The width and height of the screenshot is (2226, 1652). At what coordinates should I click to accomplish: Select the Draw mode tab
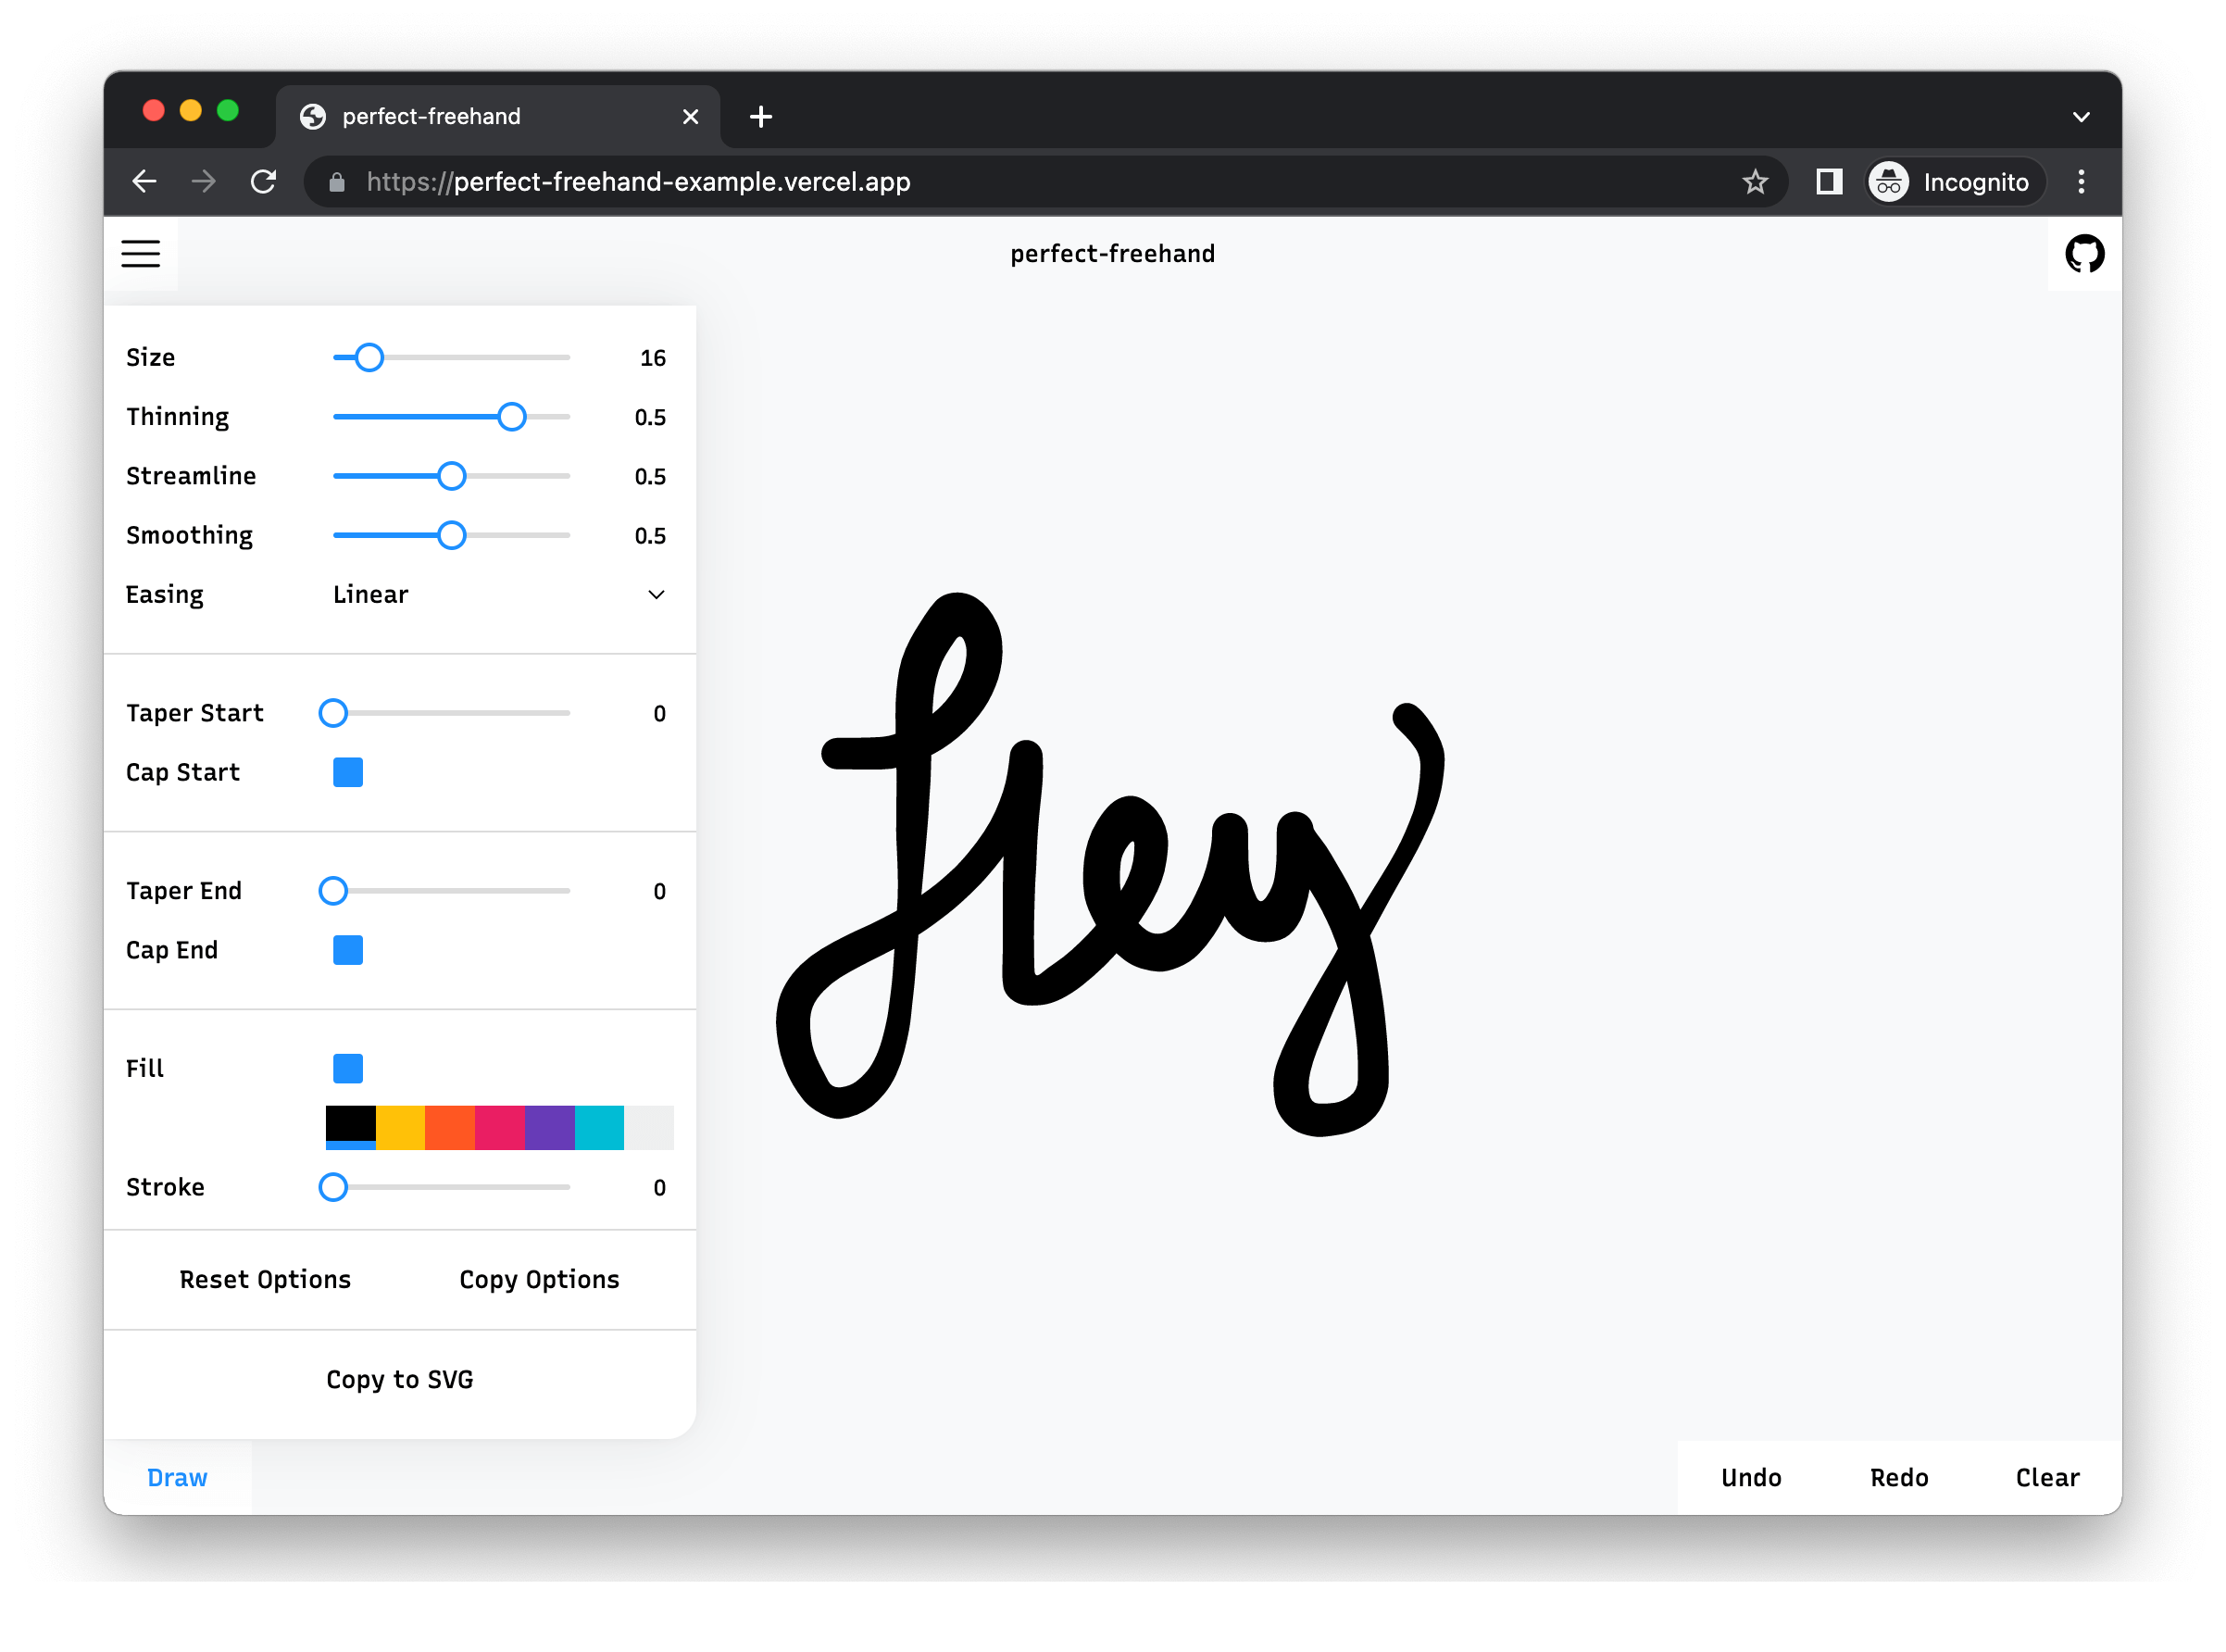coord(177,1477)
